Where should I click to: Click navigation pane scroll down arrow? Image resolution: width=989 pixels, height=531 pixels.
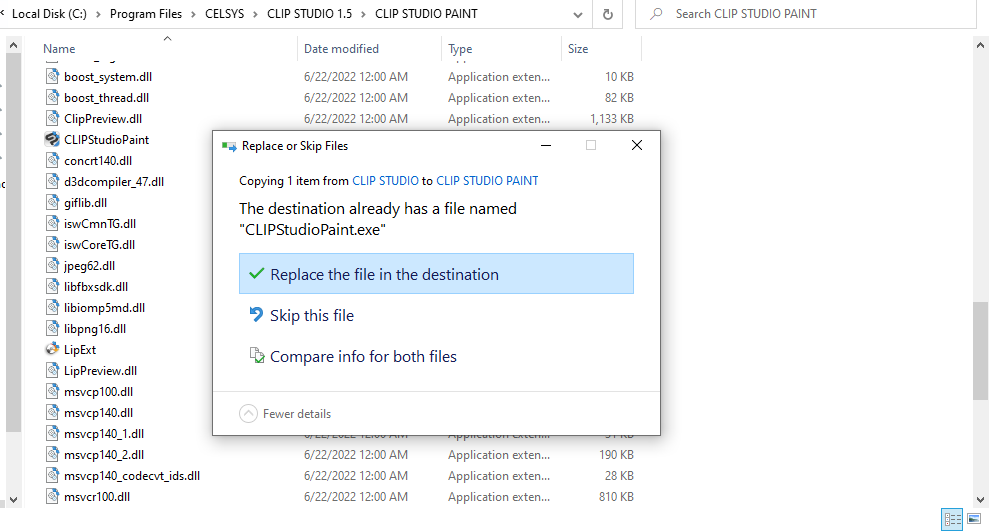tap(13, 499)
